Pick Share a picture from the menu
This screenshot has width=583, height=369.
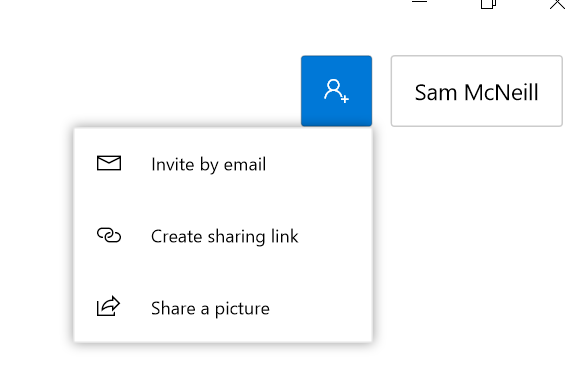(223, 308)
